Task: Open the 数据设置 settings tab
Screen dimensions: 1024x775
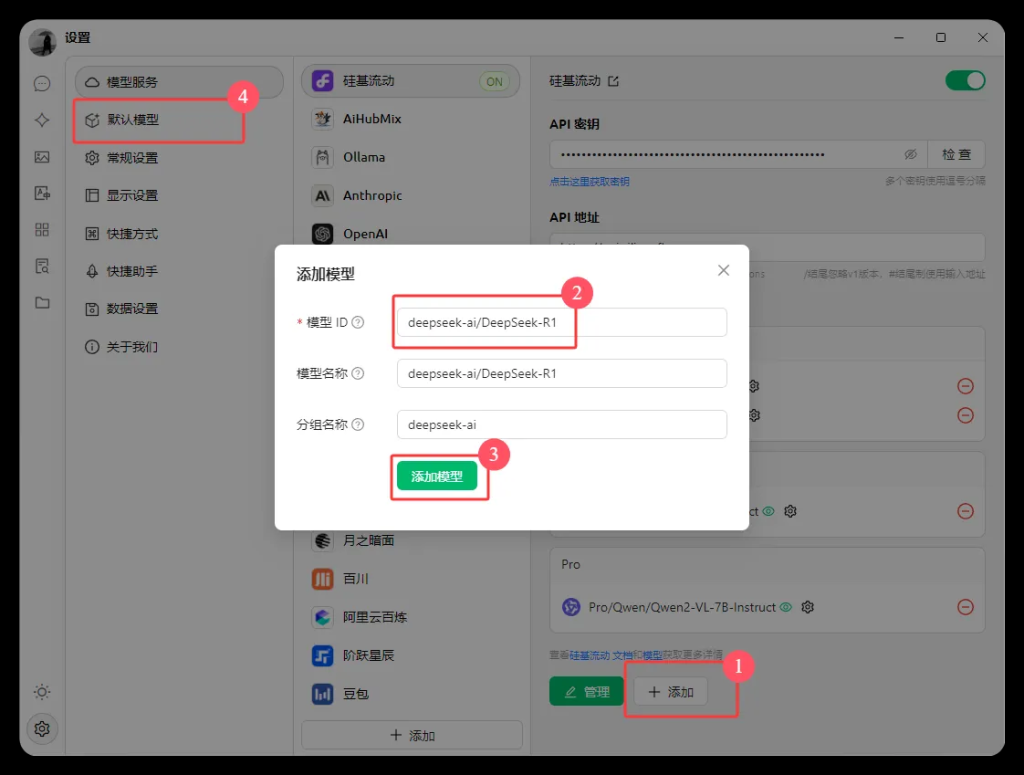Action: click(x=180, y=309)
